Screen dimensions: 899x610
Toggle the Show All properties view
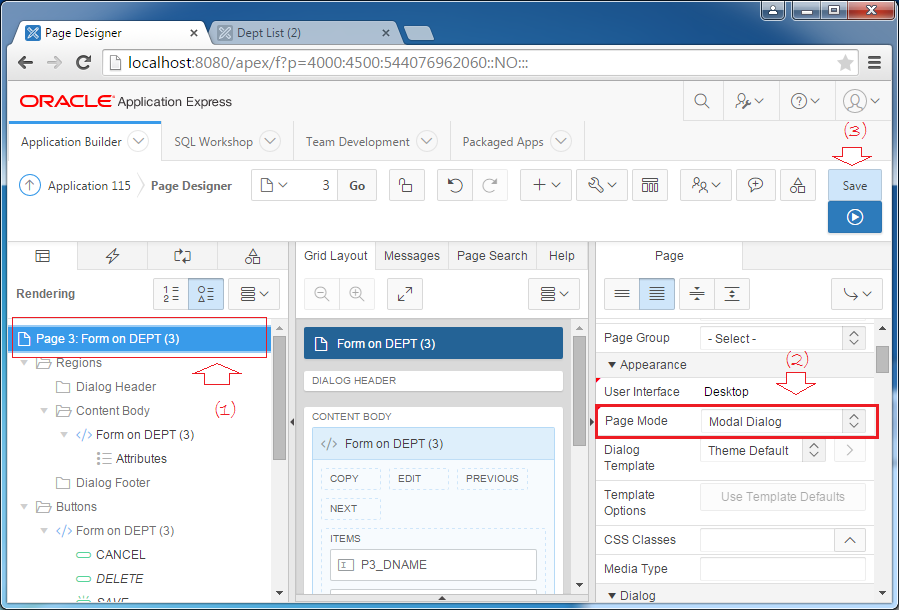656,293
